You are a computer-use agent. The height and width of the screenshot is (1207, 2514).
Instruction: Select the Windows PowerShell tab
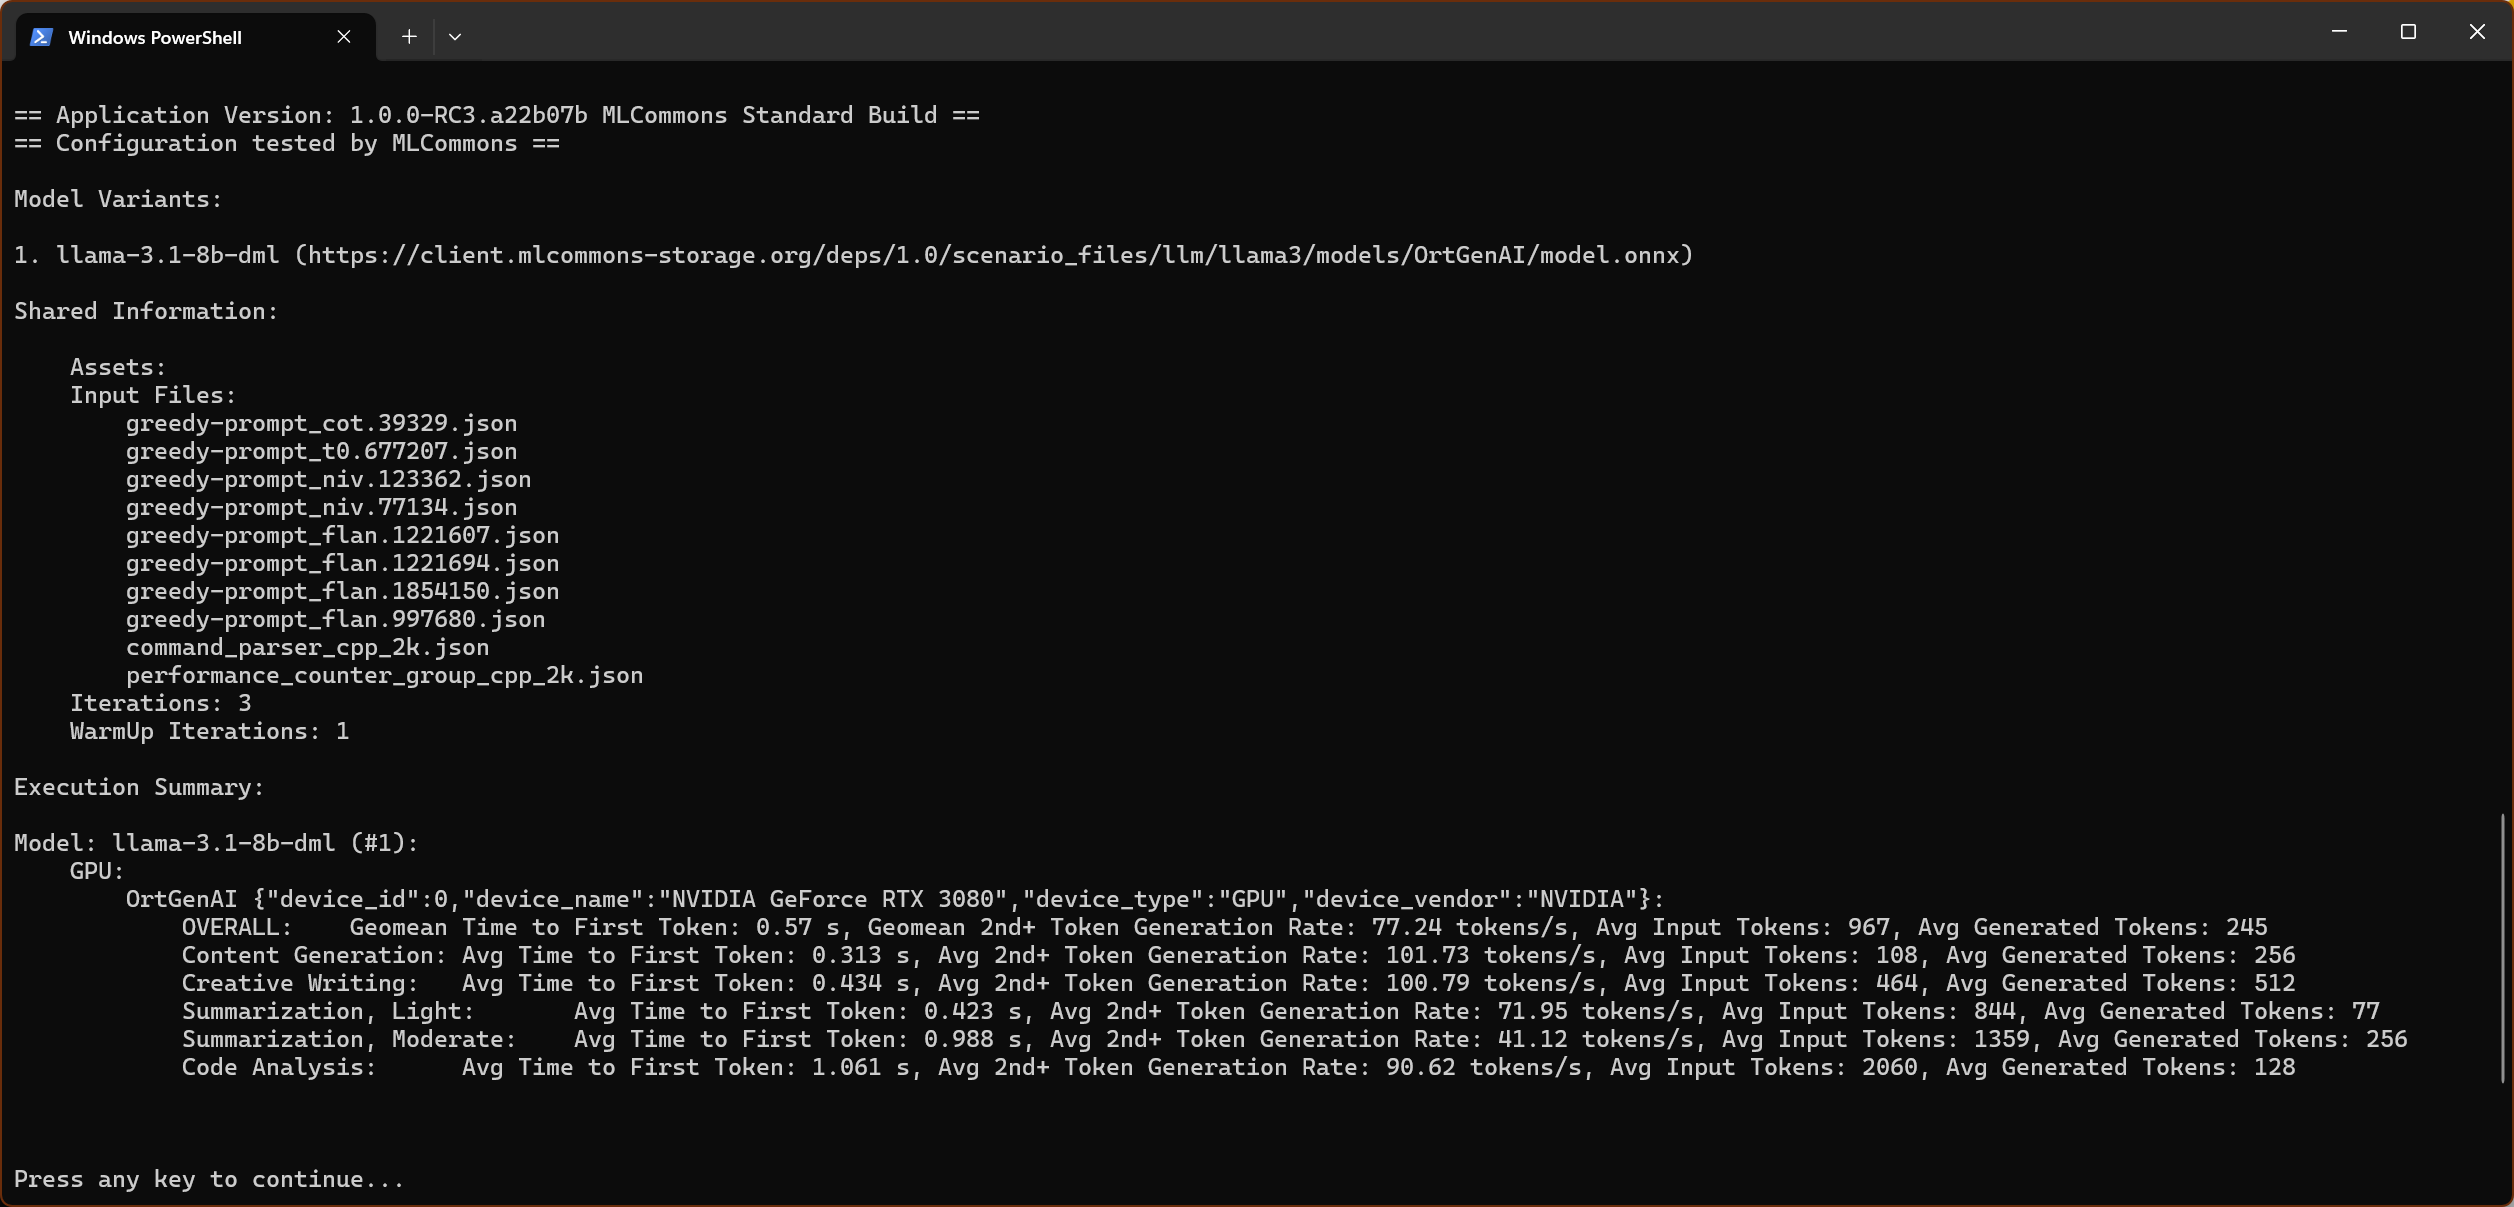coord(155,38)
